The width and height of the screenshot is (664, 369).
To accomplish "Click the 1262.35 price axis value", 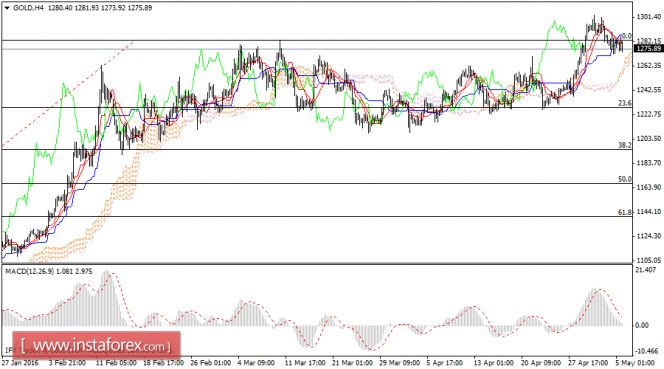I will click(649, 66).
